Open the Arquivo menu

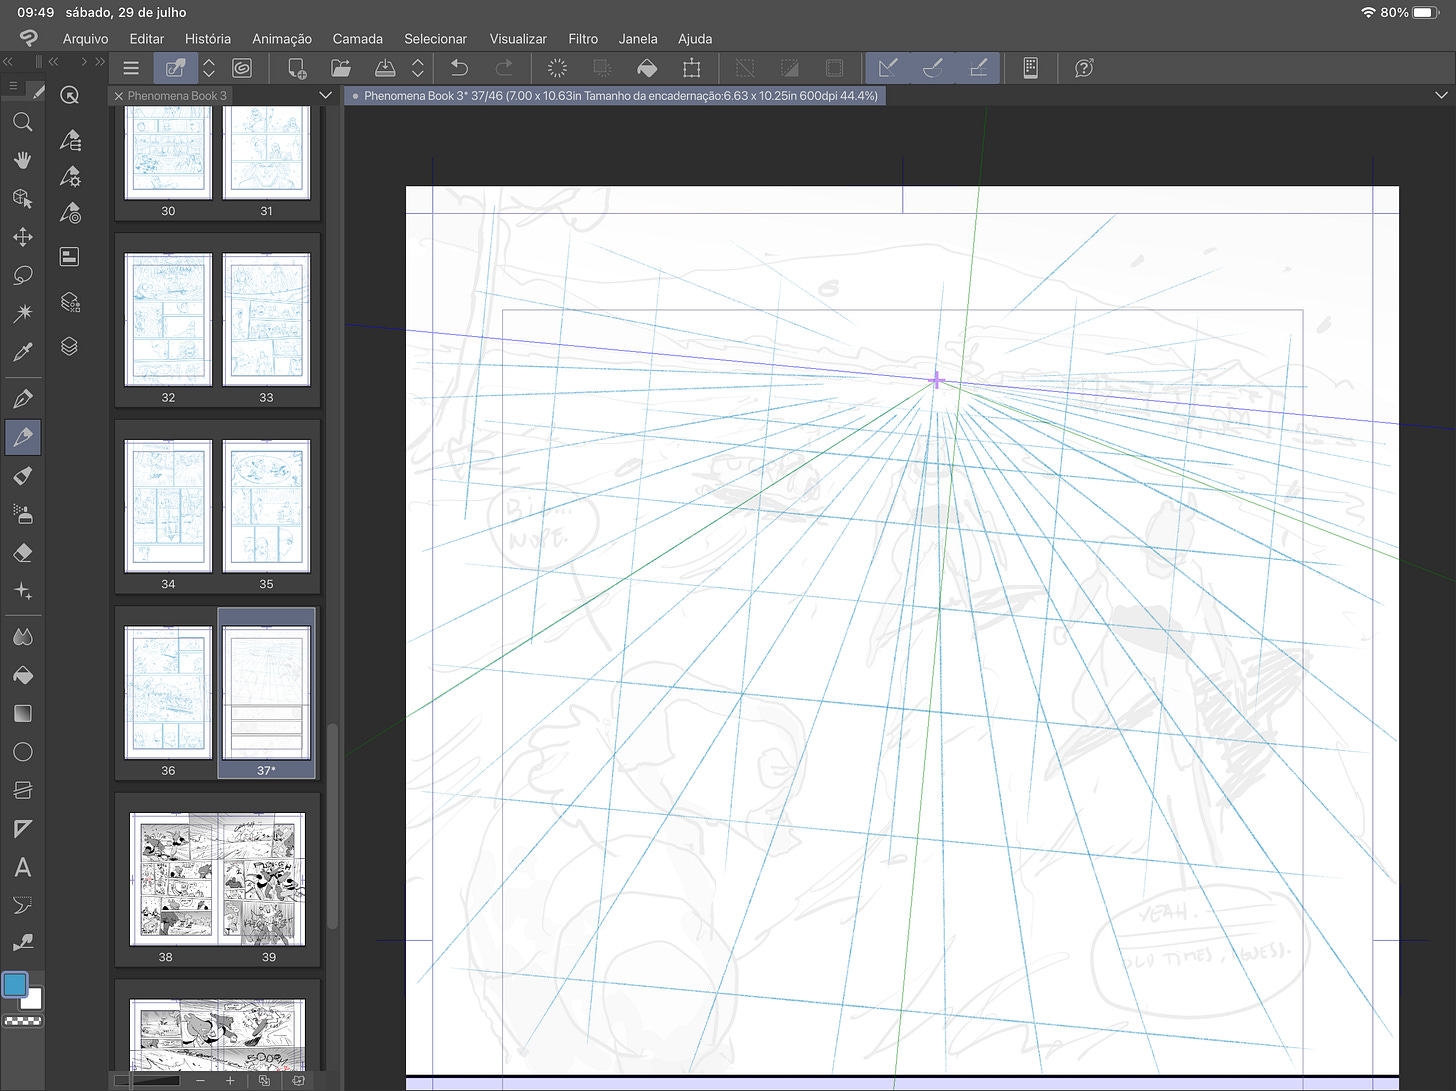point(86,38)
